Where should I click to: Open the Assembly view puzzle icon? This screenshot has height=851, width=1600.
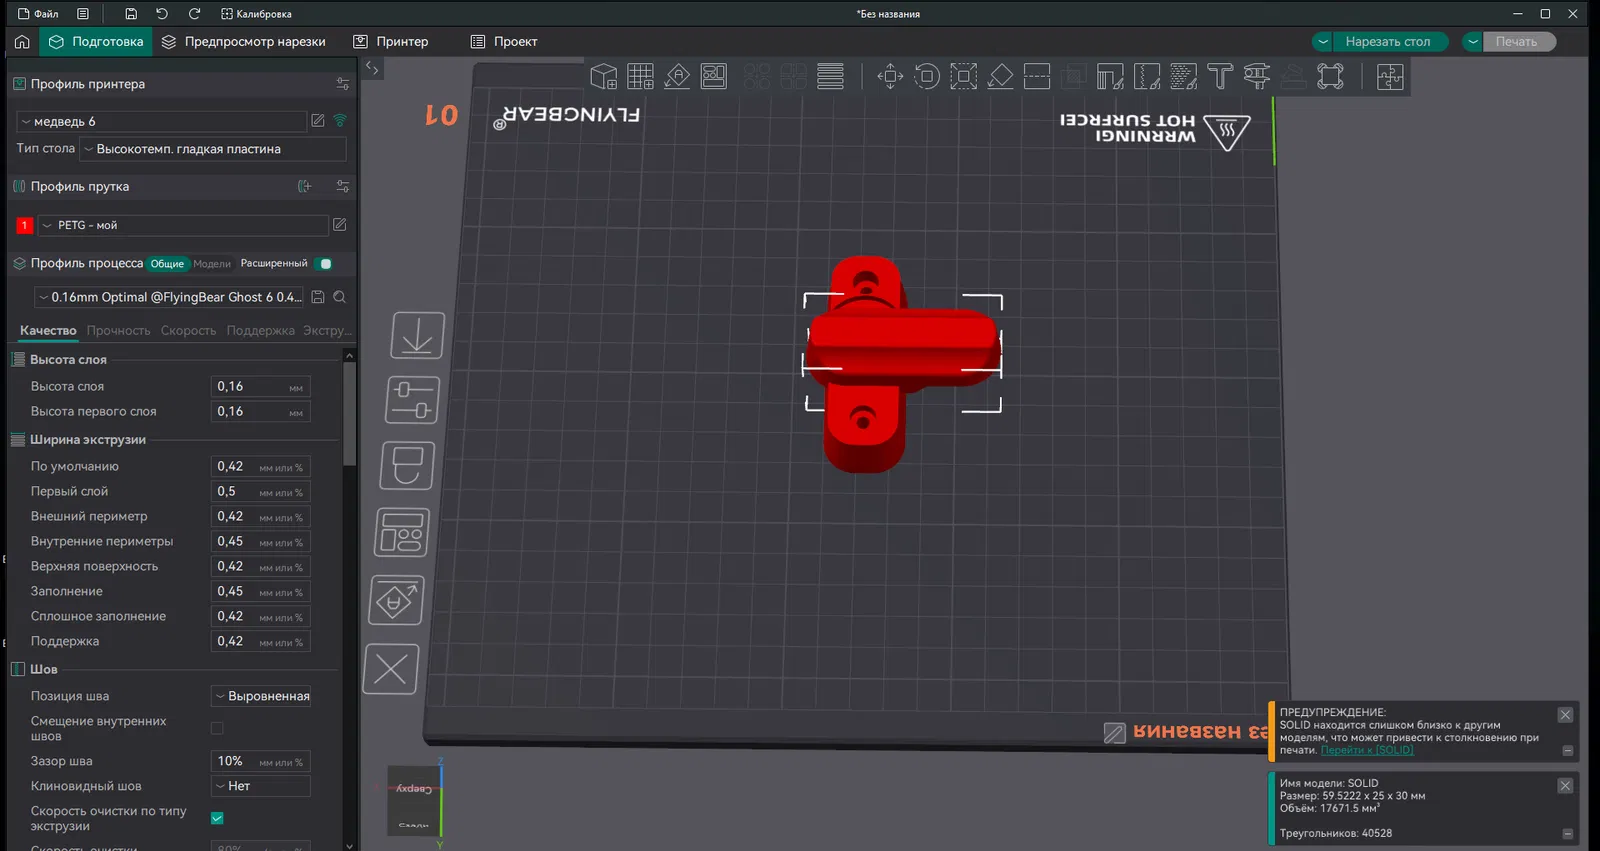pyautogui.click(x=1390, y=76)
